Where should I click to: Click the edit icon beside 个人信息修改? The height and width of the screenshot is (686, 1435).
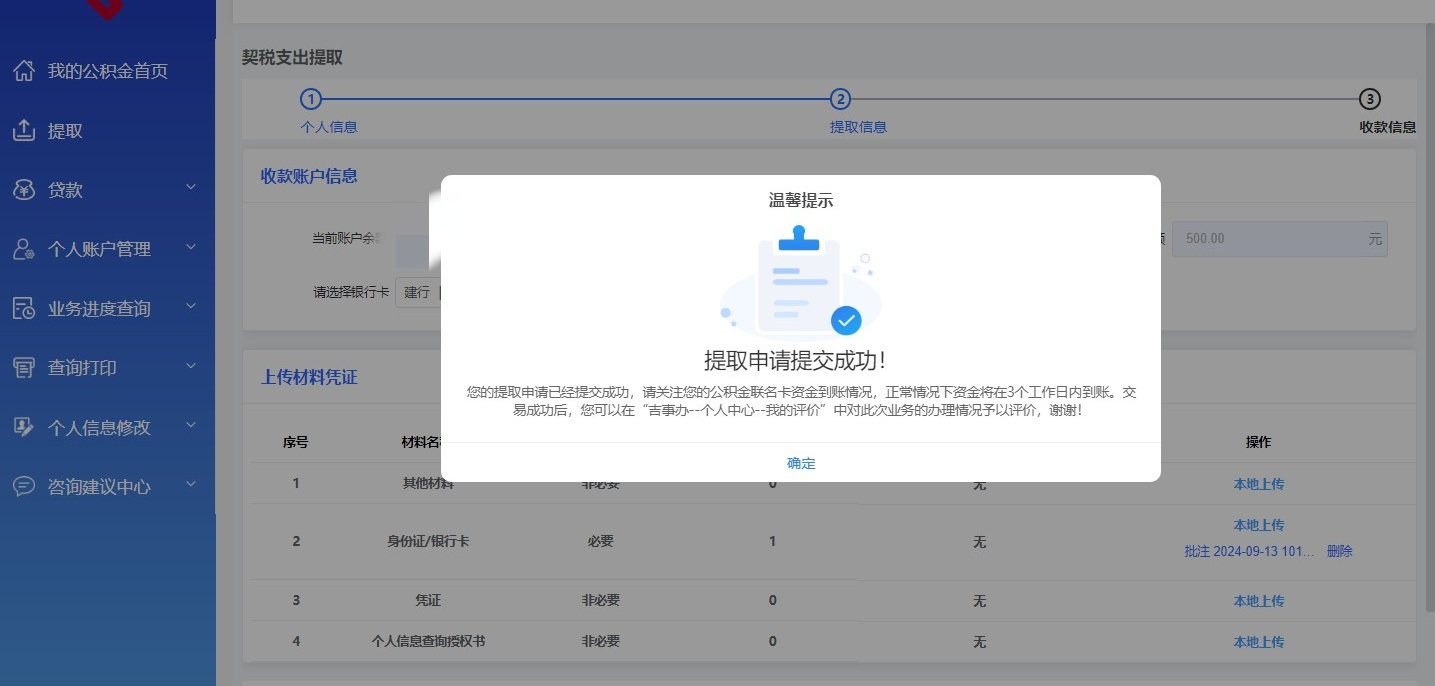(x=24, y=427)
